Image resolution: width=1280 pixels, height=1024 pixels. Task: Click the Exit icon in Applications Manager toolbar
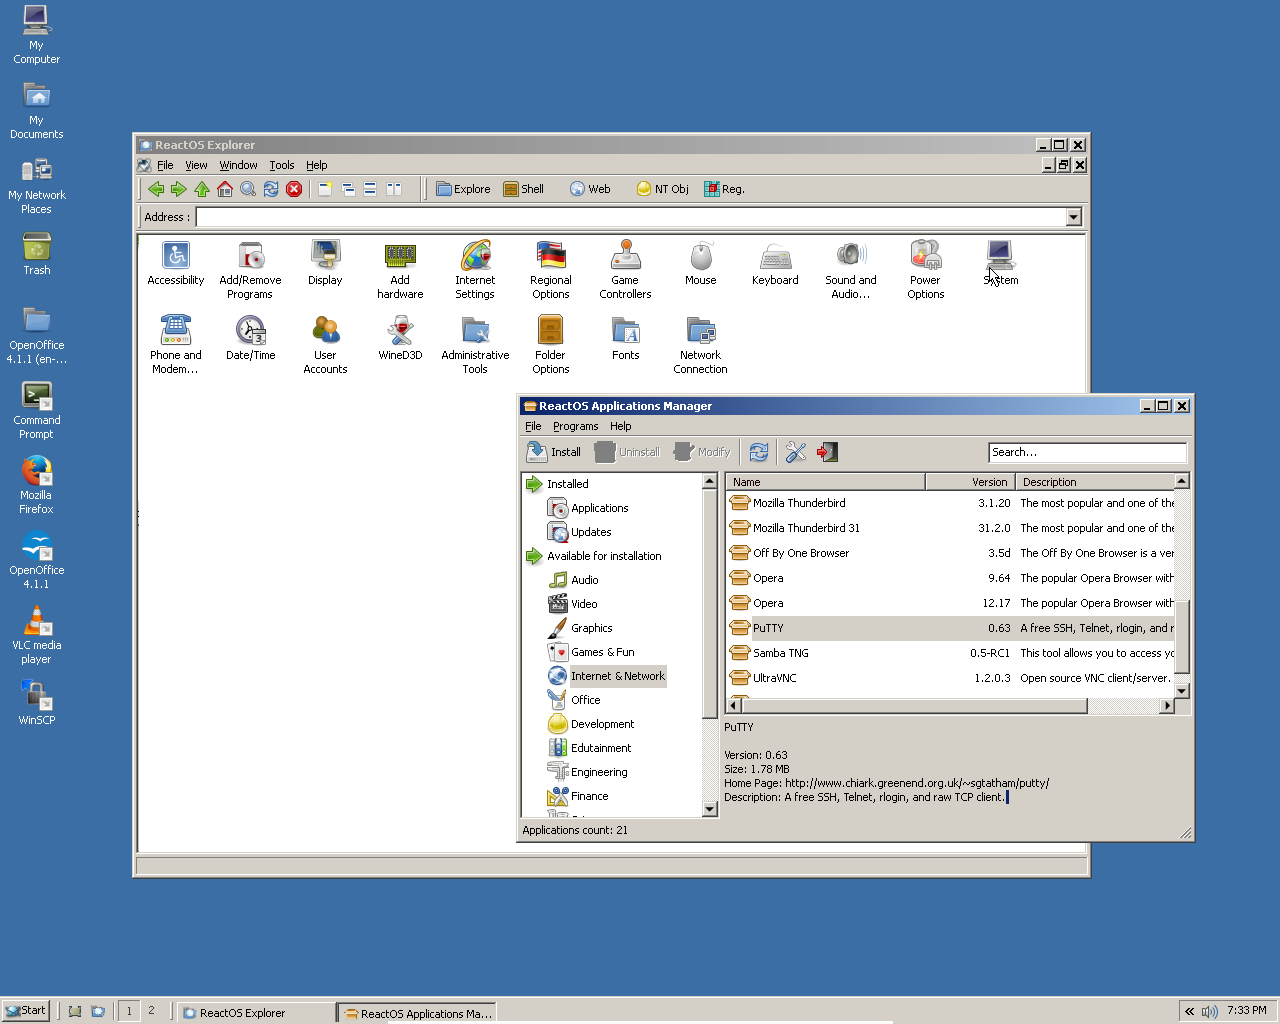[x=827, y=452]
